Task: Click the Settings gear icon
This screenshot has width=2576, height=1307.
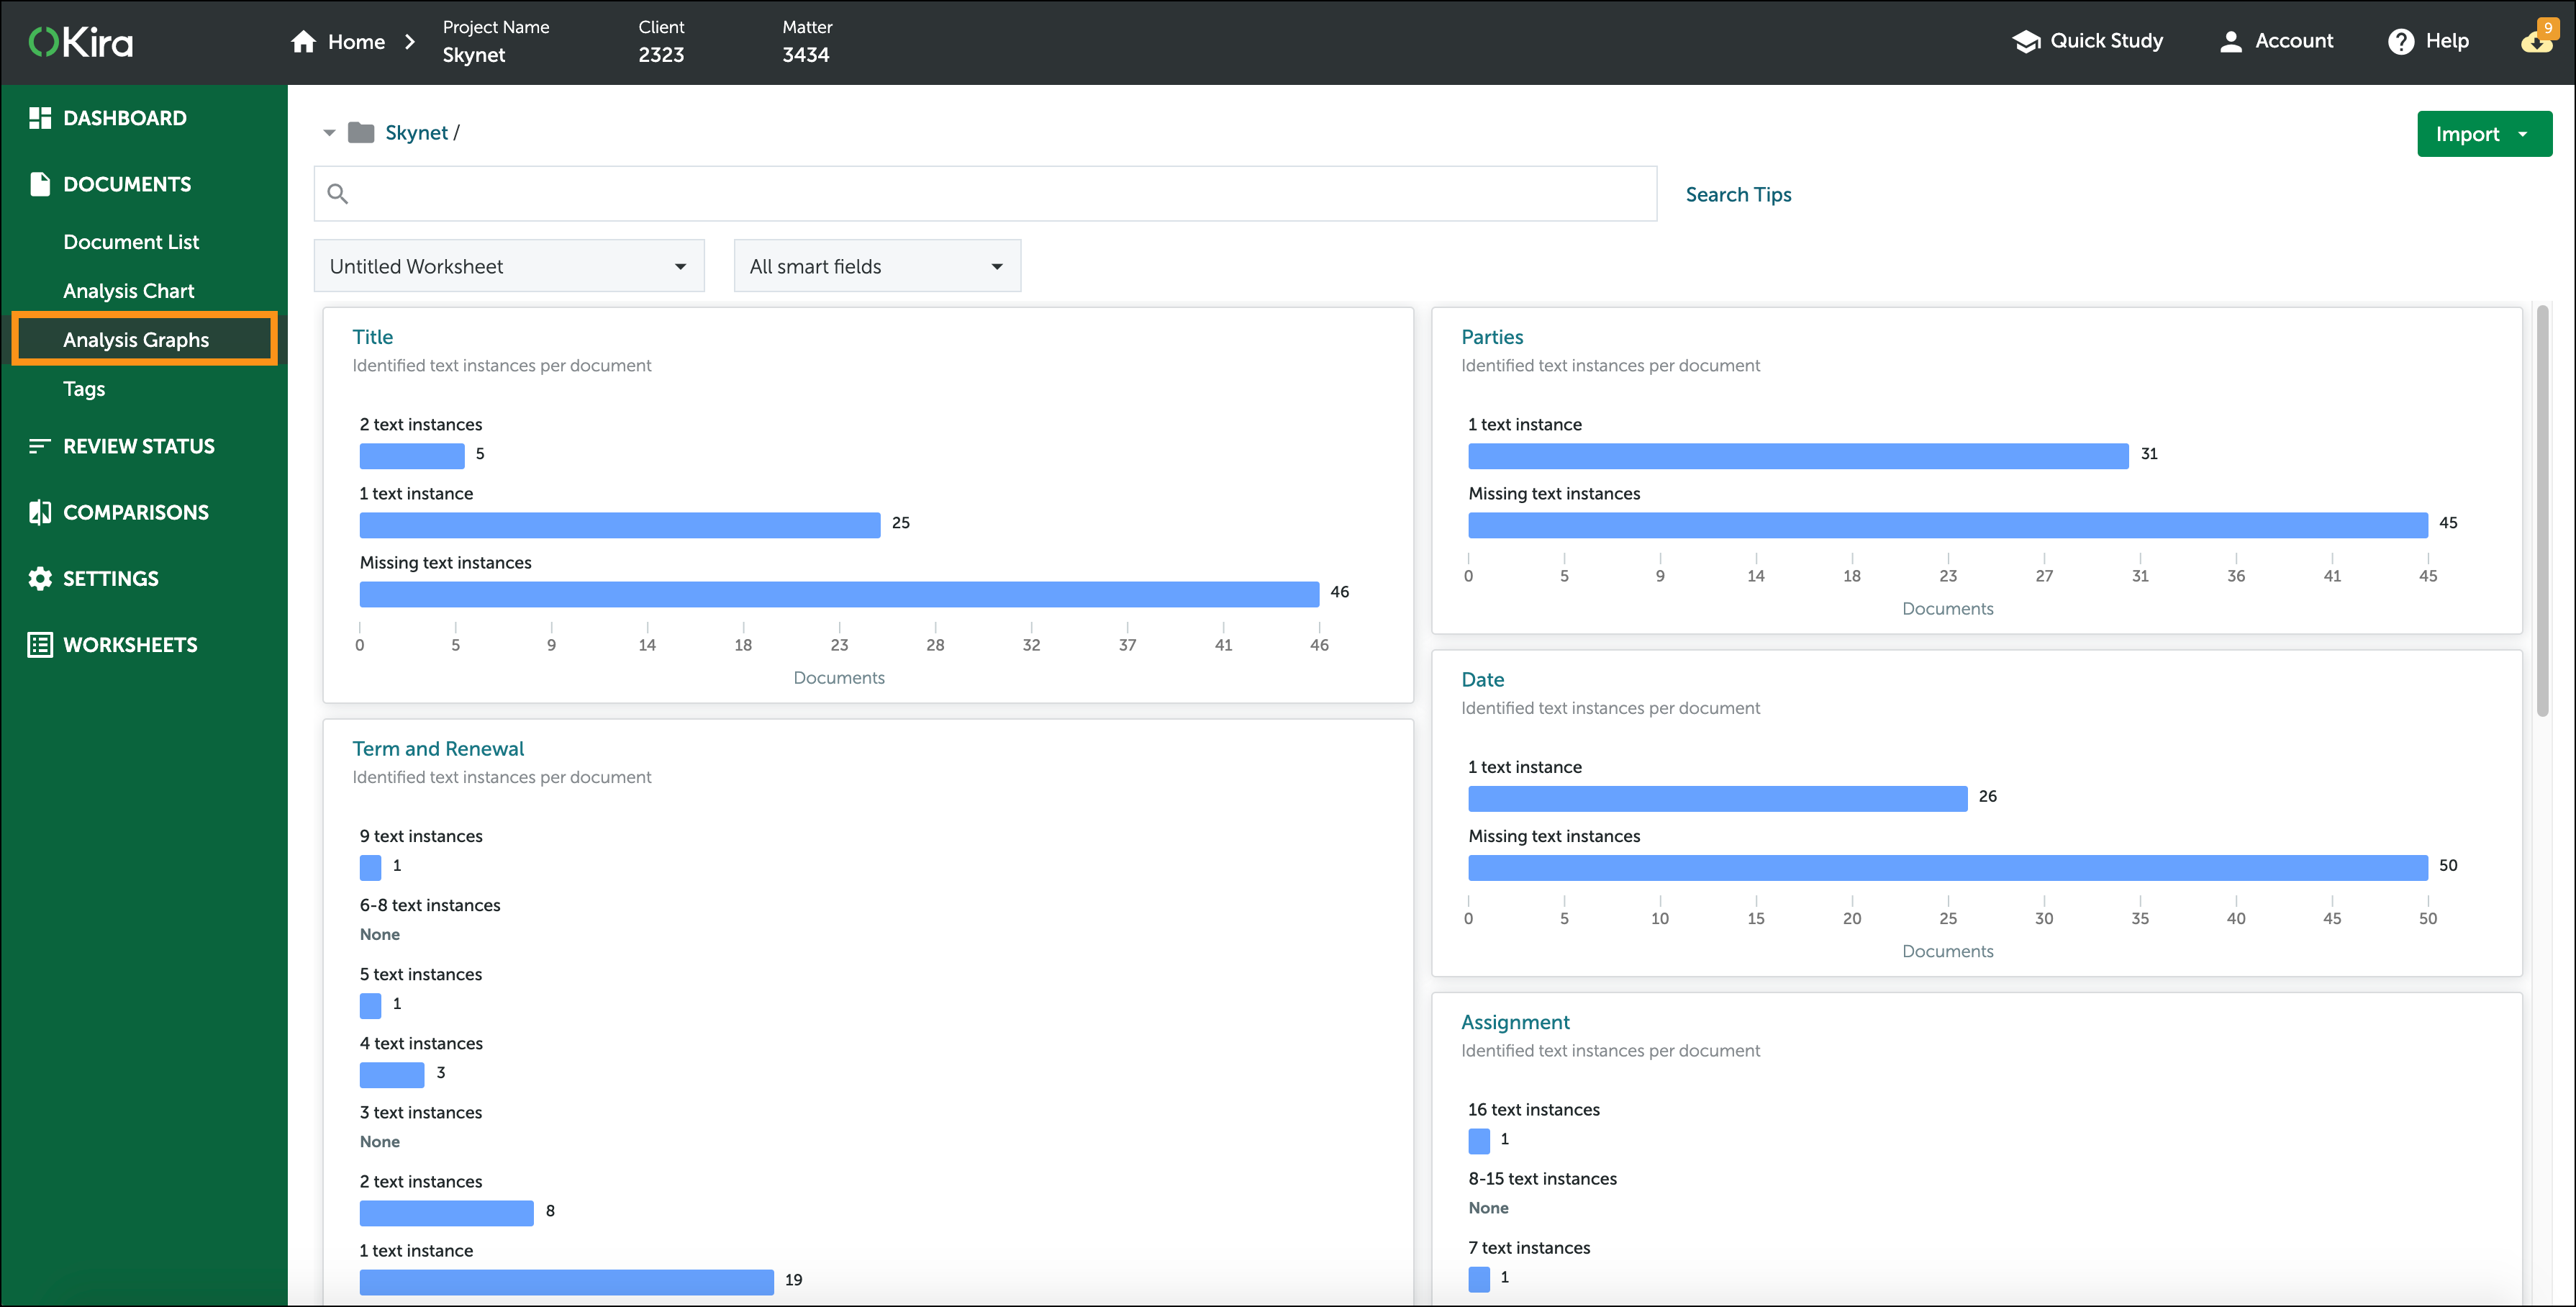Action: click(x=40, y=578)
